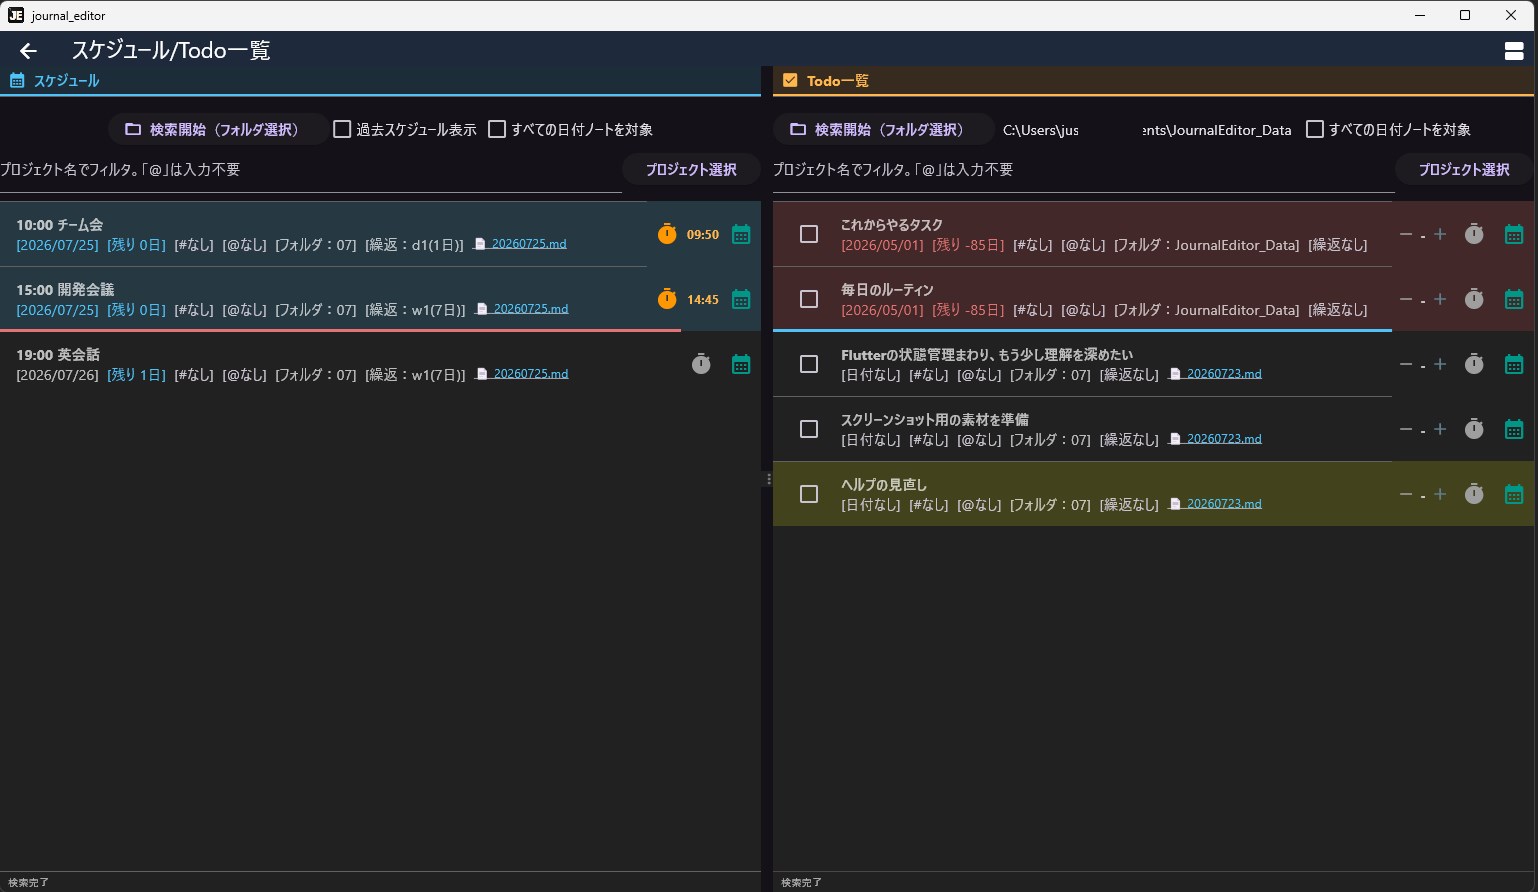Mark the Flutterの状態管理 todo as done
Viewport: 1538px width, 892px height.
coord(809,364)
